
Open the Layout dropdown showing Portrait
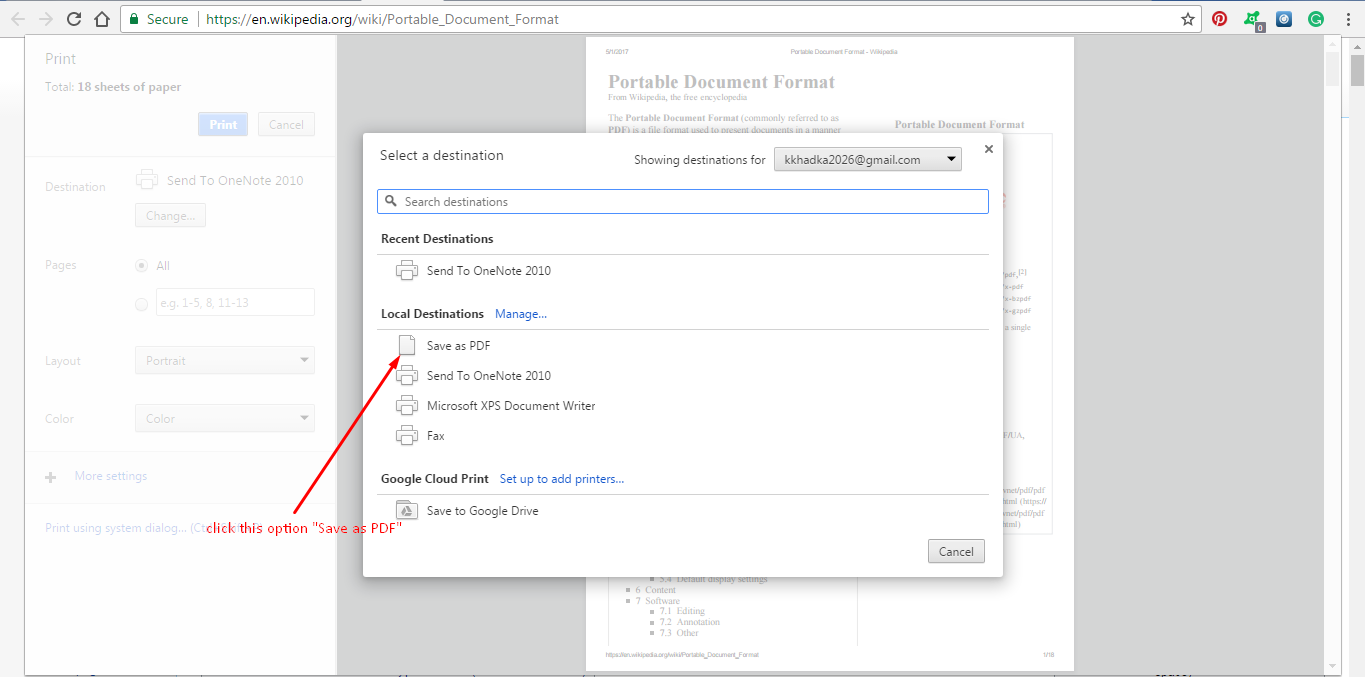[x=224, y=360]
